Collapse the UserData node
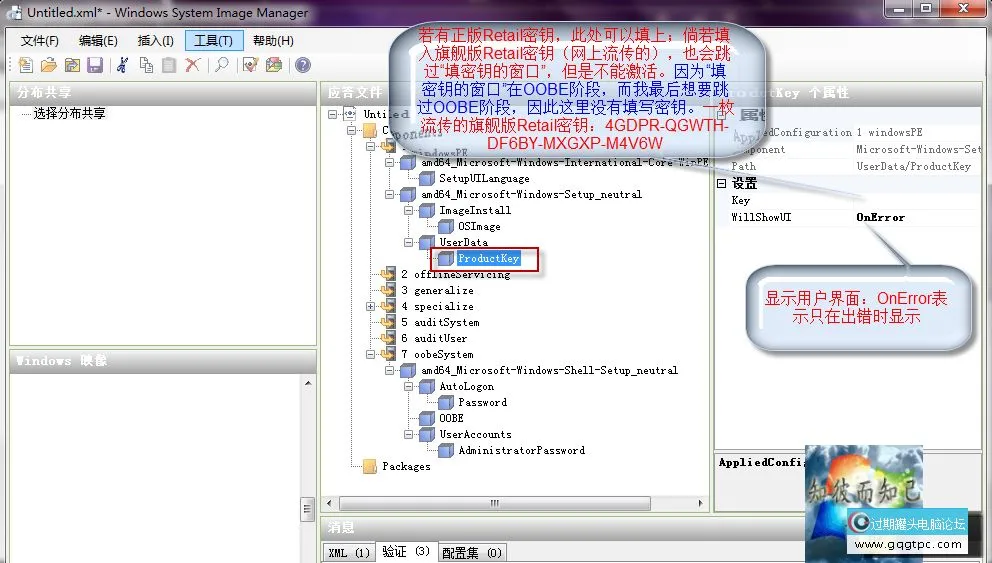 point(409,242)
